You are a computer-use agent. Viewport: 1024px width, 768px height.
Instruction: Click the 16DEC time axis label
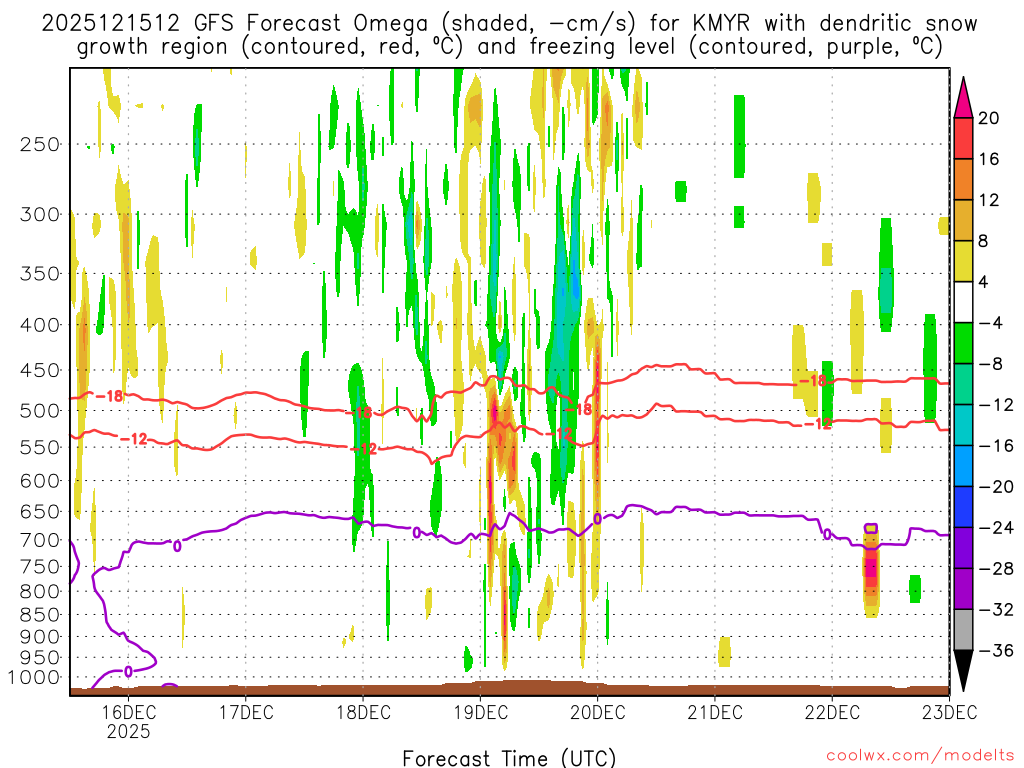pyautogui.click(x=128, y=712)
